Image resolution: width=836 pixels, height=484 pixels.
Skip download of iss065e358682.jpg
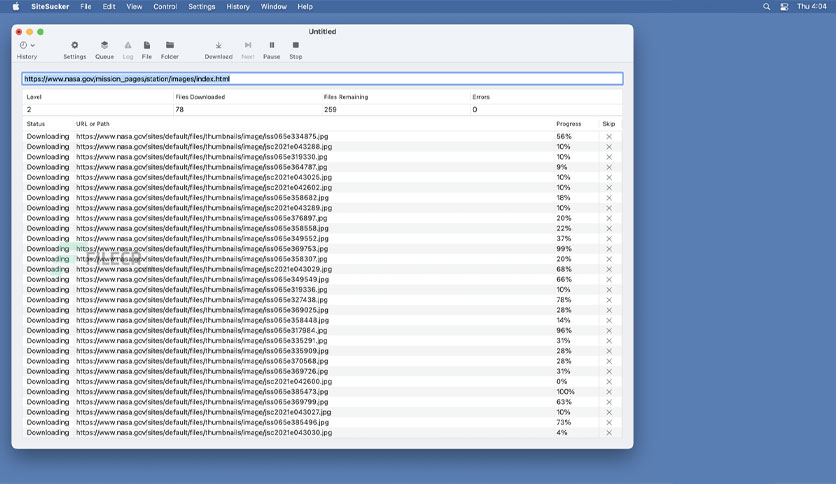pyautogui.click(x=609, y=198)
